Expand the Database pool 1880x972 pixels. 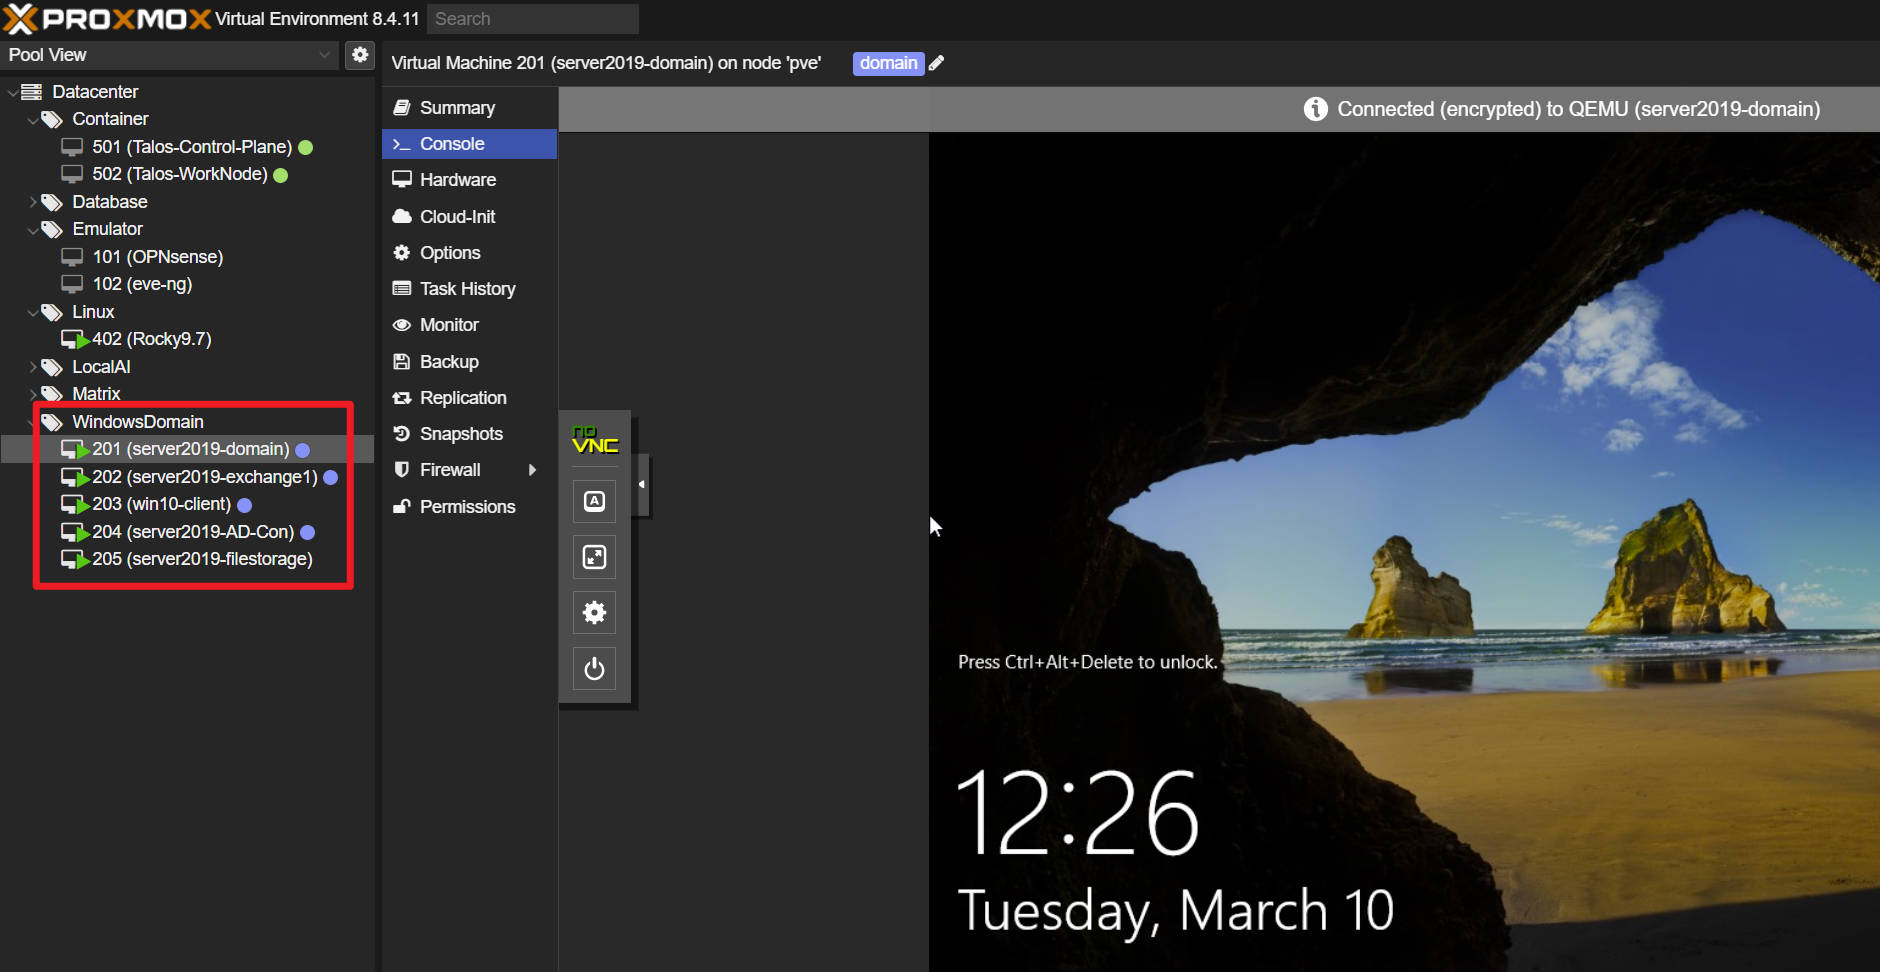coord(33,202)
